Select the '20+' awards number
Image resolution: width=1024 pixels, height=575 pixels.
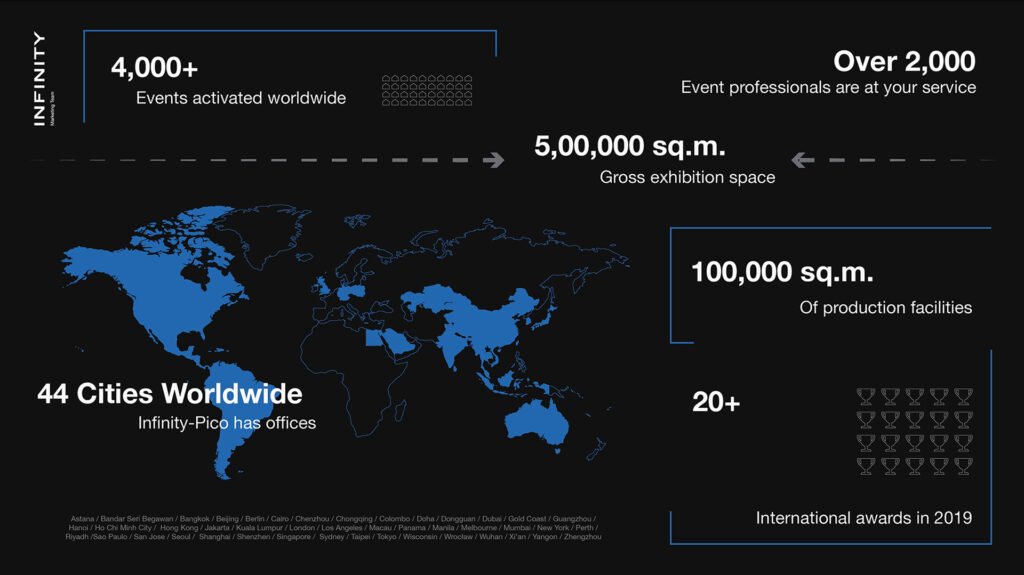click(716, 403)
